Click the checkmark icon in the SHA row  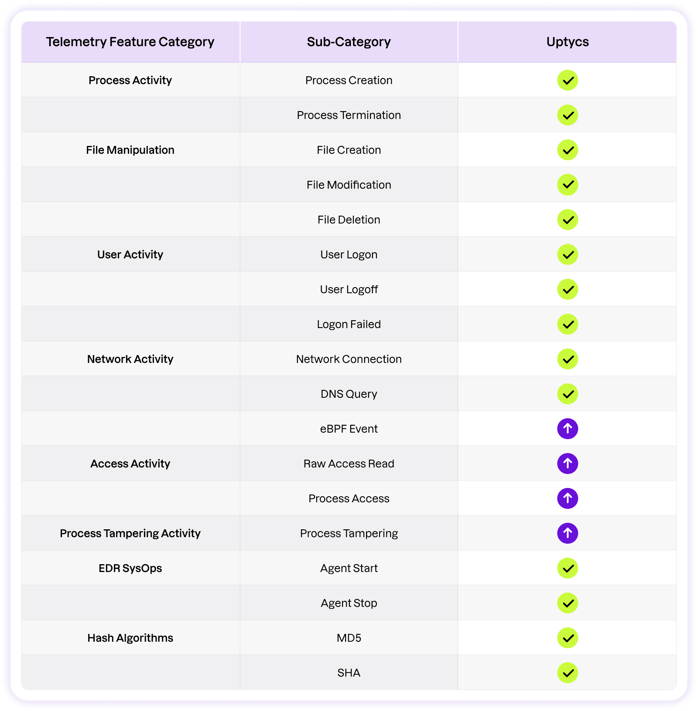[x=567, y=672]
